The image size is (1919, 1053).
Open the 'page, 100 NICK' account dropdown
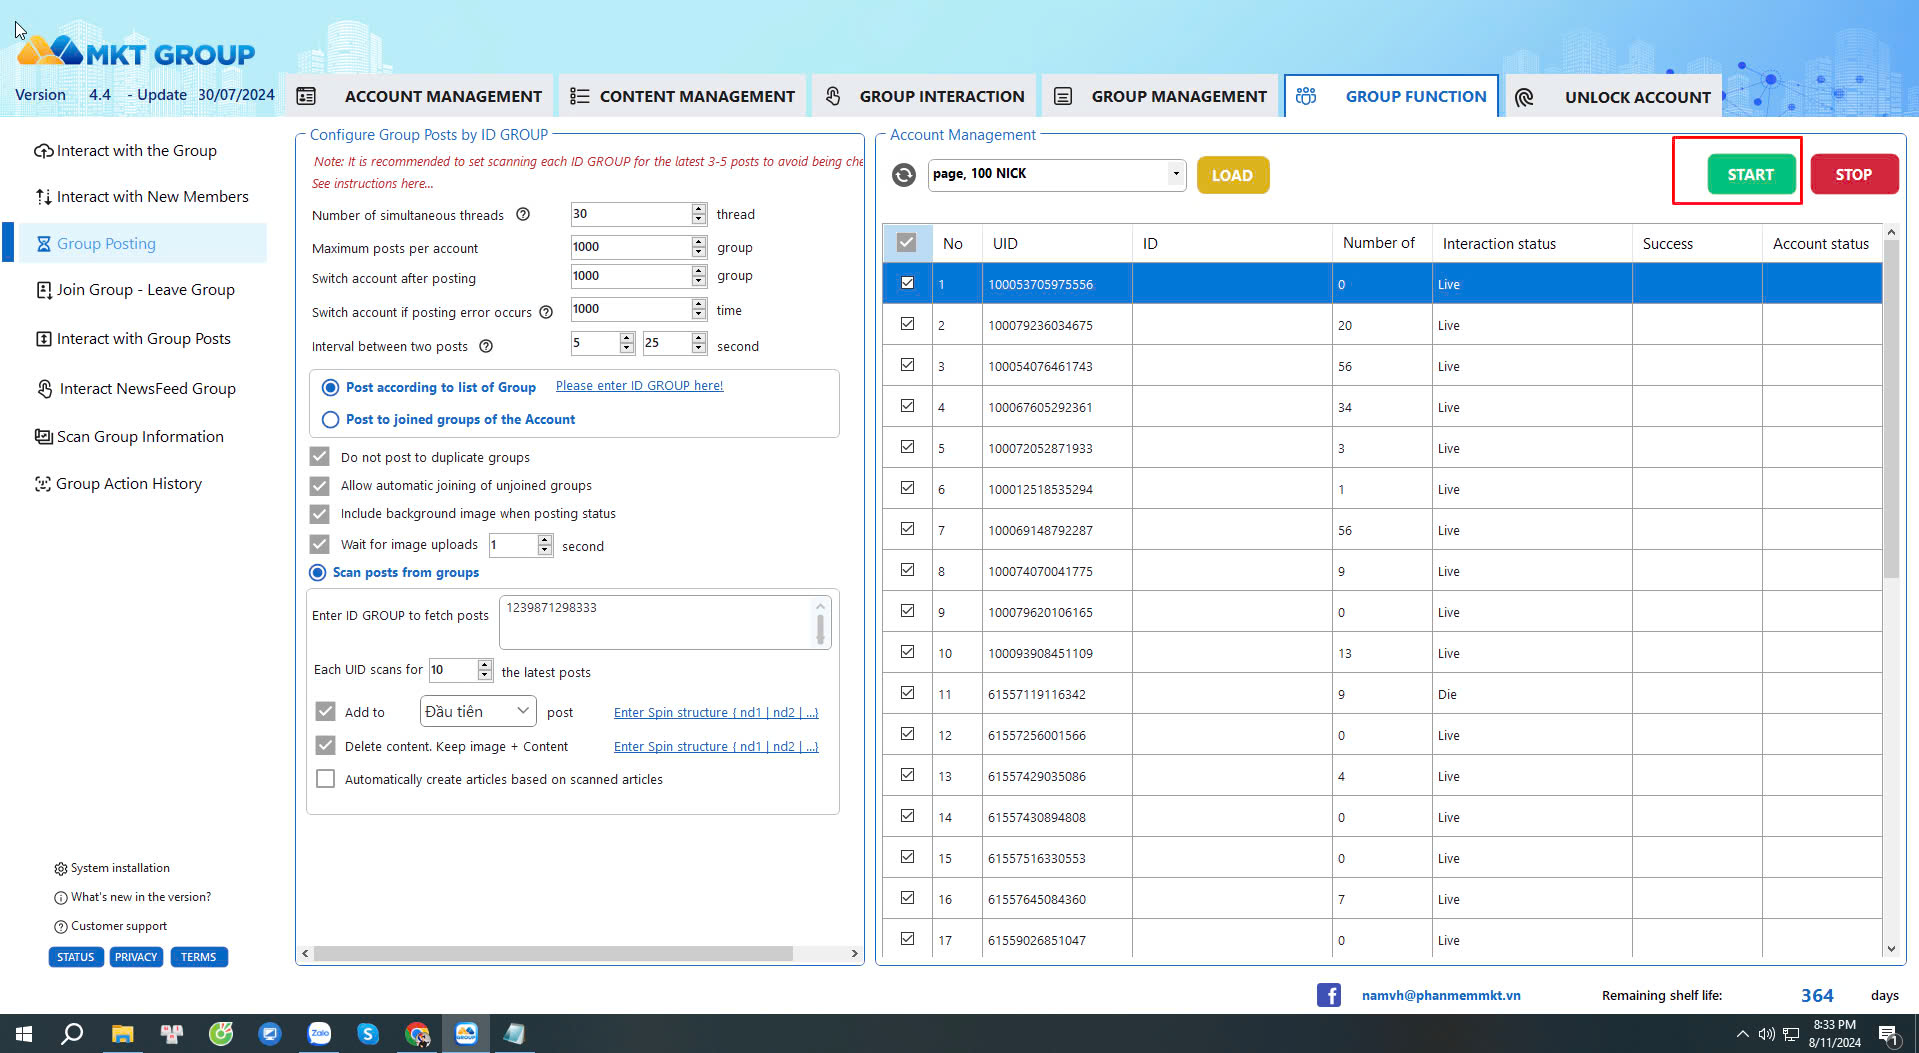(x=1175, y=174)
